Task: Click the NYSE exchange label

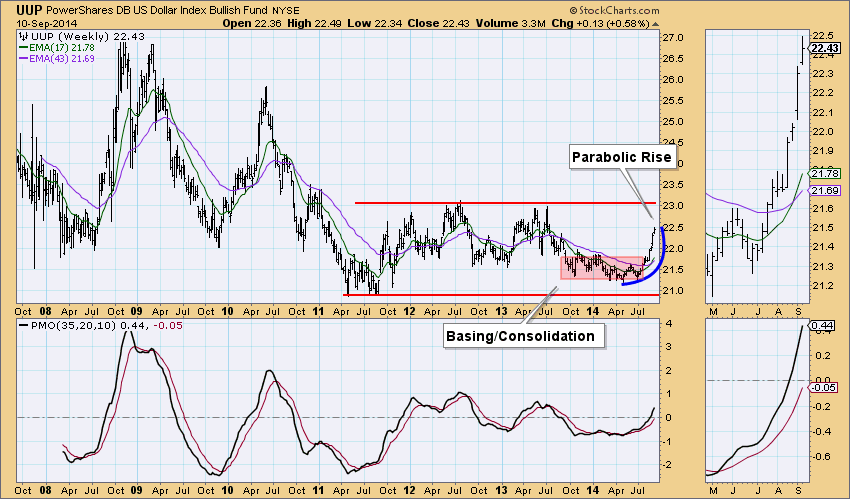Action: [x=286, y=11]
